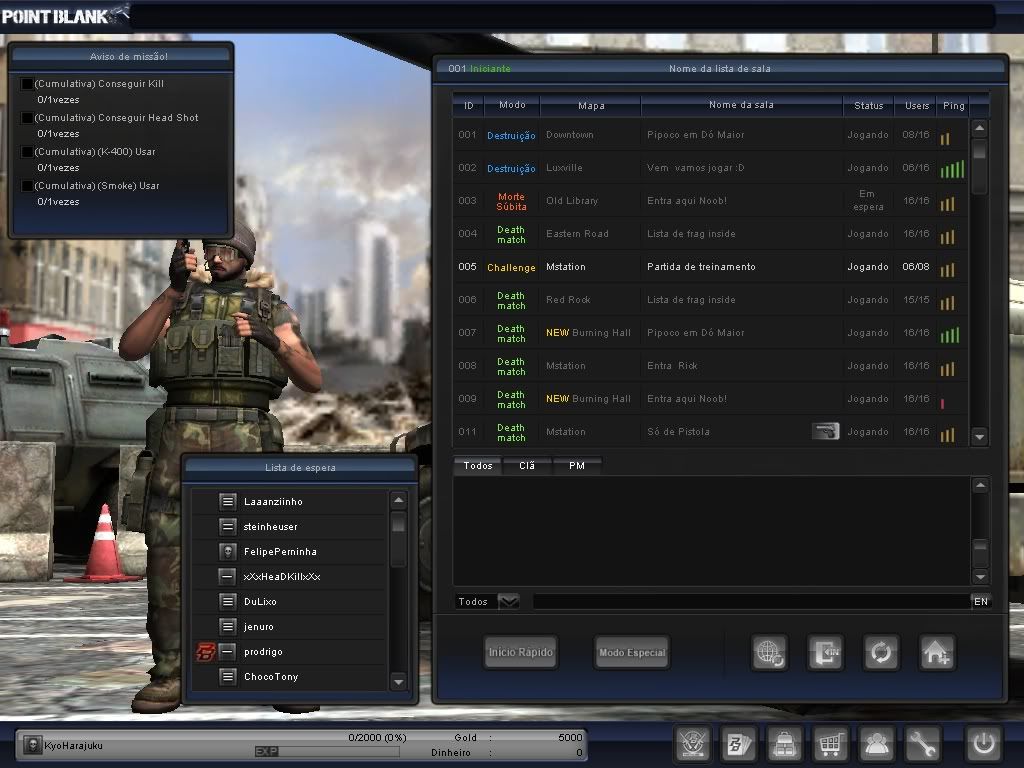Open the clan emblem menu in bottom bar

point(692,744)
